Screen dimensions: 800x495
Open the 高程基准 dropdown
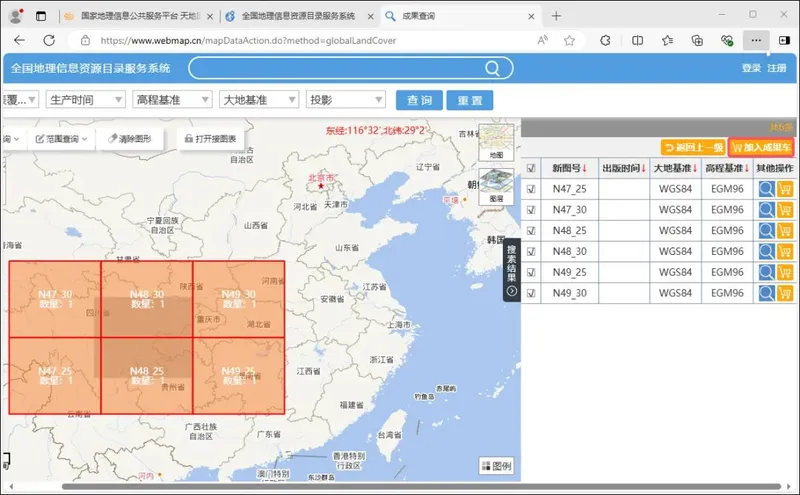(172, 100)
